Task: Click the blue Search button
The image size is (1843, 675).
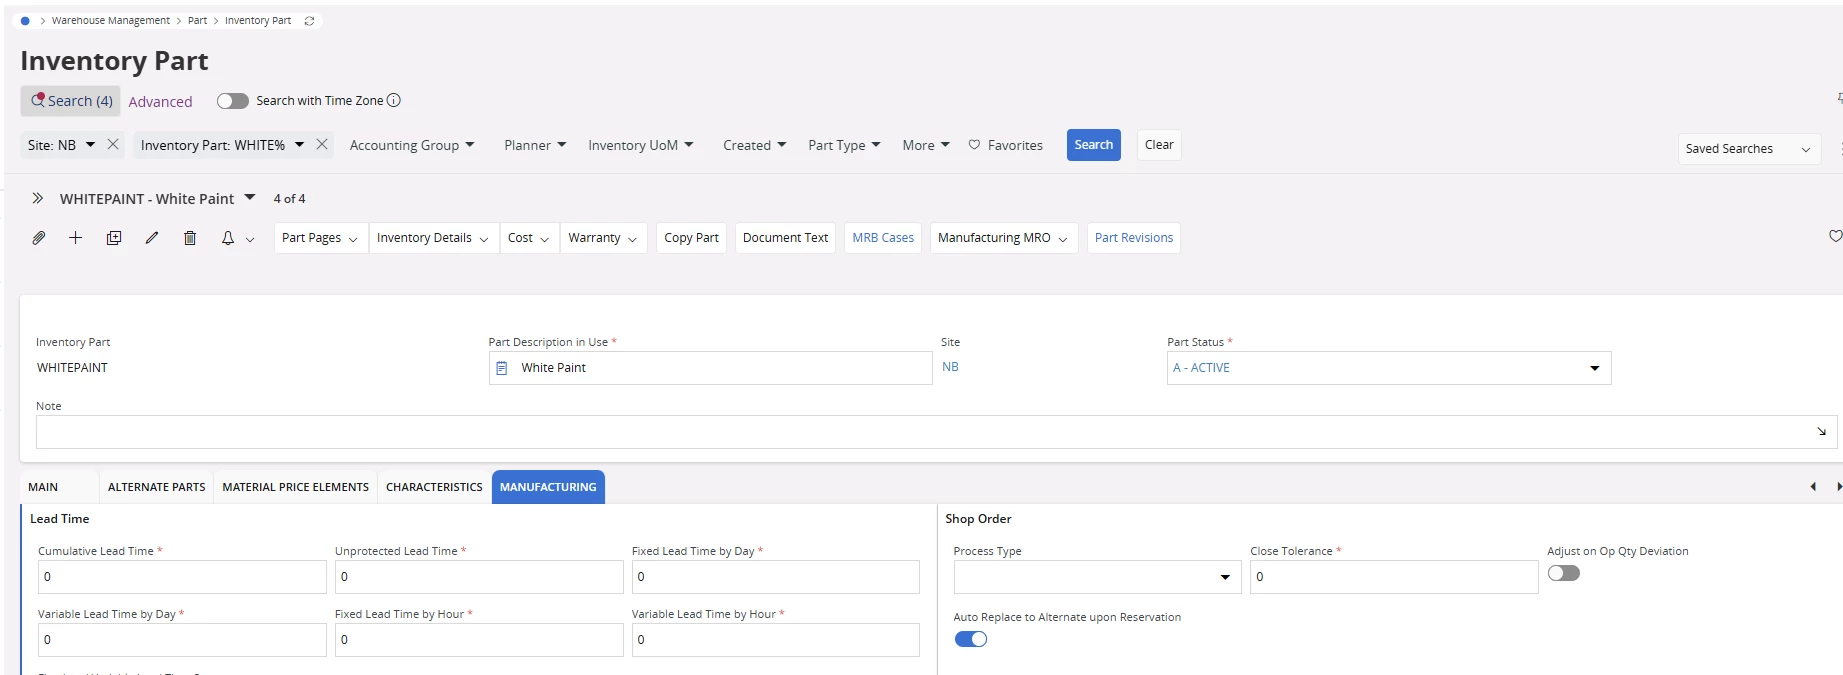Action: click(1093, 145)
